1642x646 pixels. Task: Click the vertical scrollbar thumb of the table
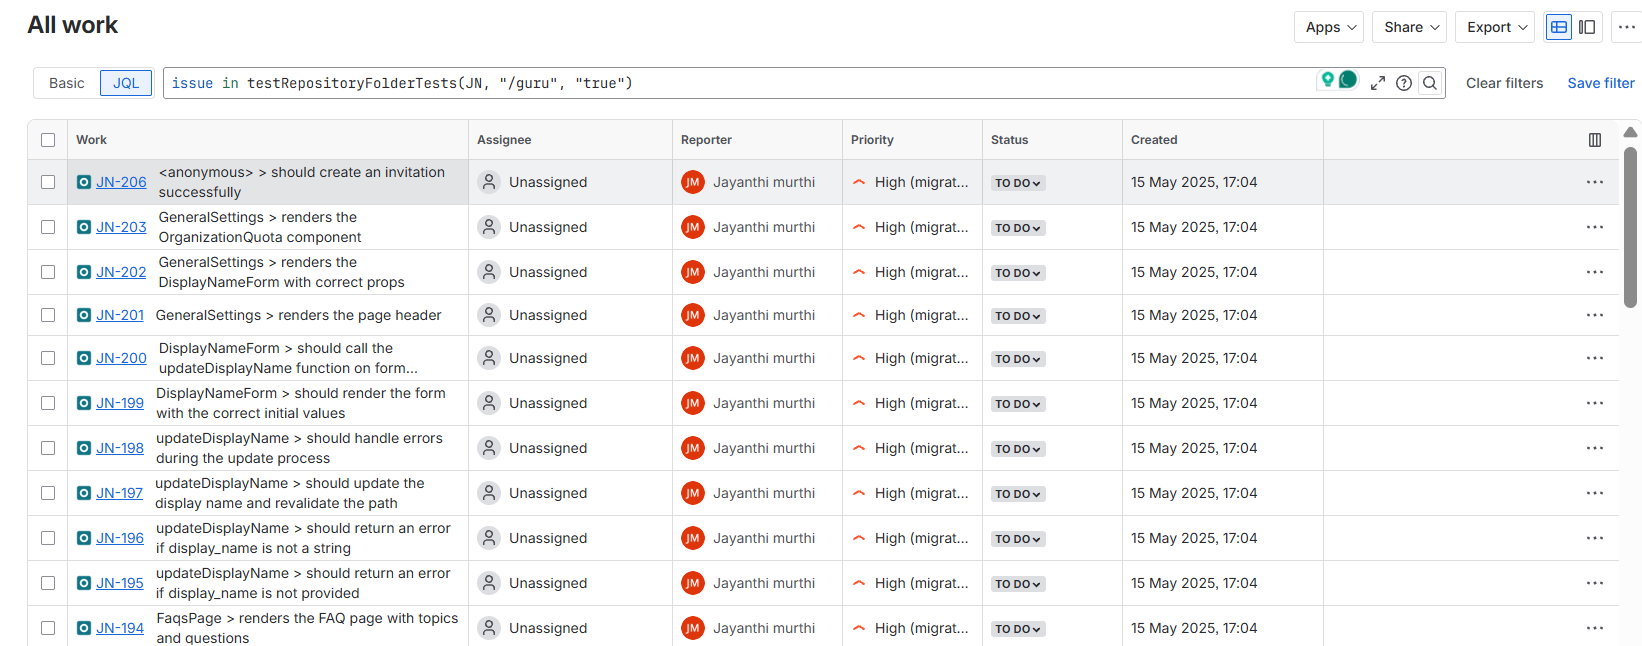[1631, 226]
